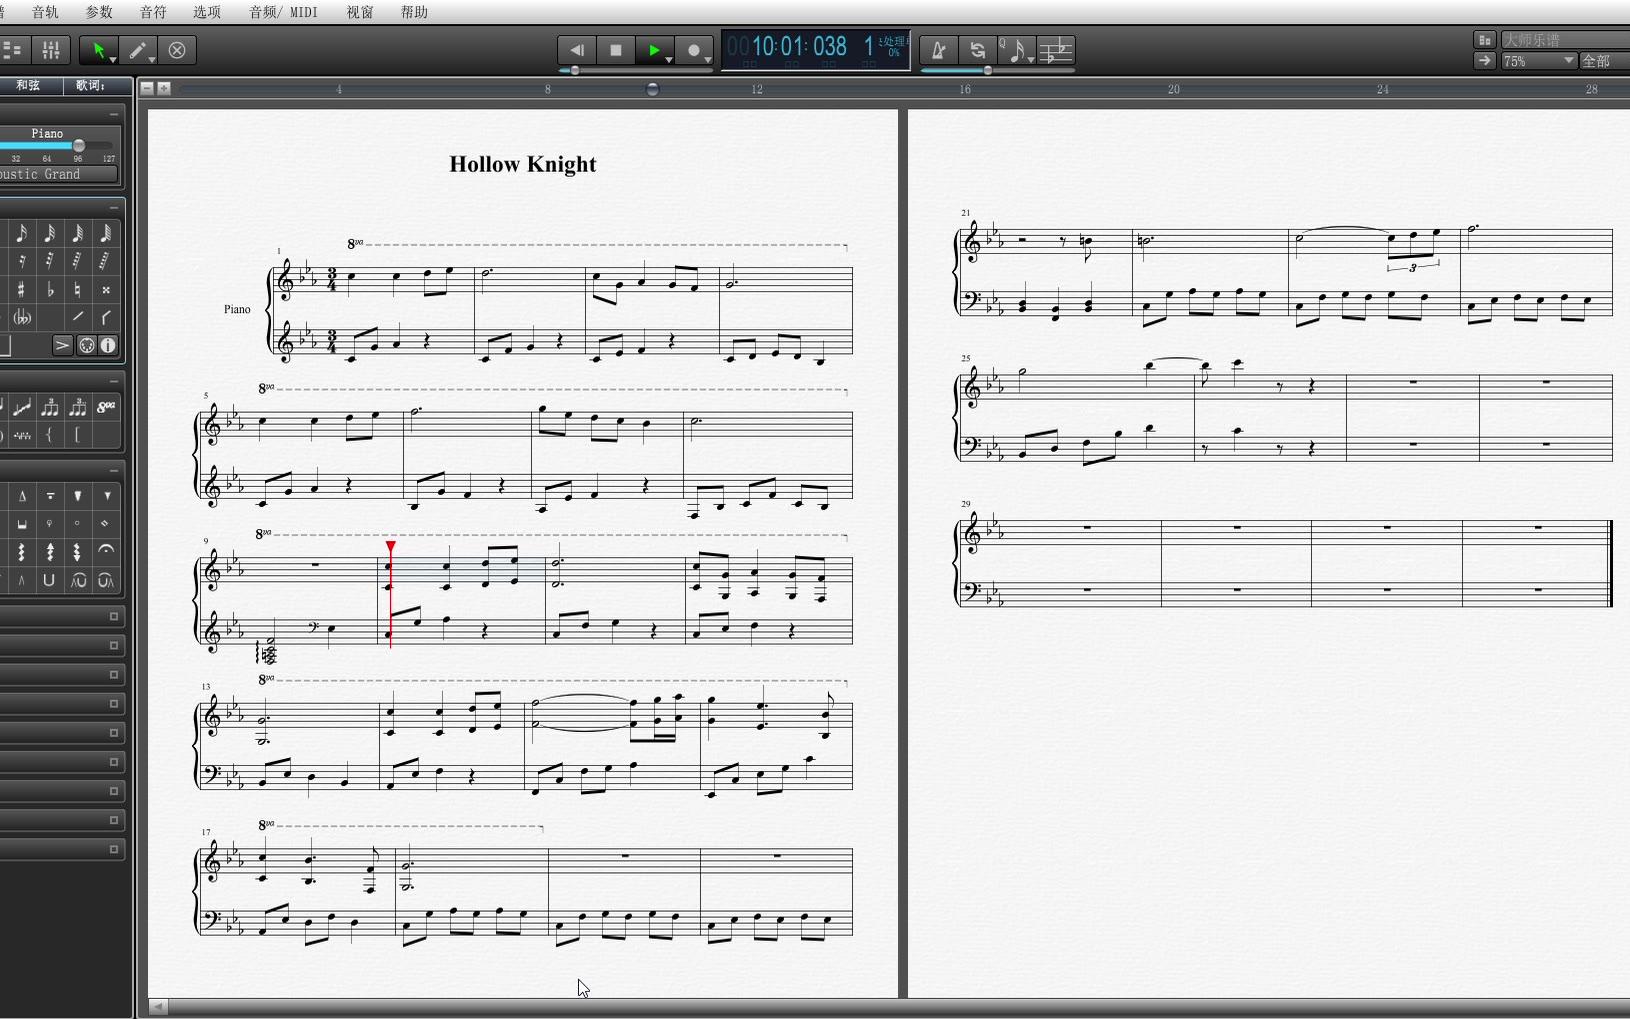Stop playback
The width and height of the screenshot is (1630, 1019).
point(616,50)
